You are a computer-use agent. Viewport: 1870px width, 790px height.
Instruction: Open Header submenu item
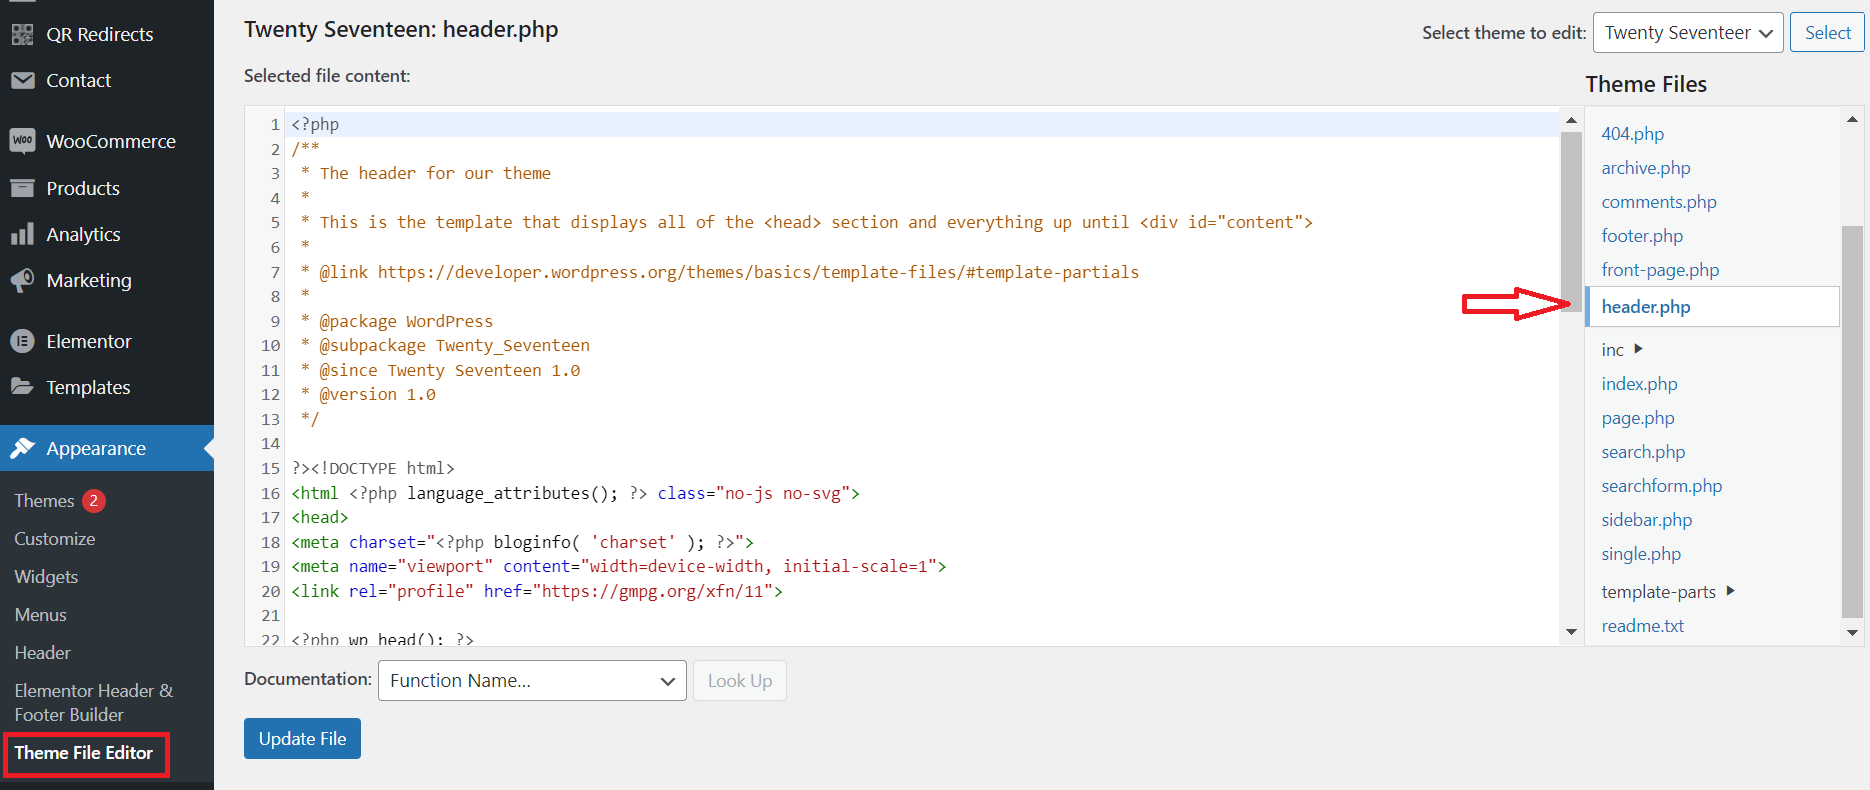[43, 652]
